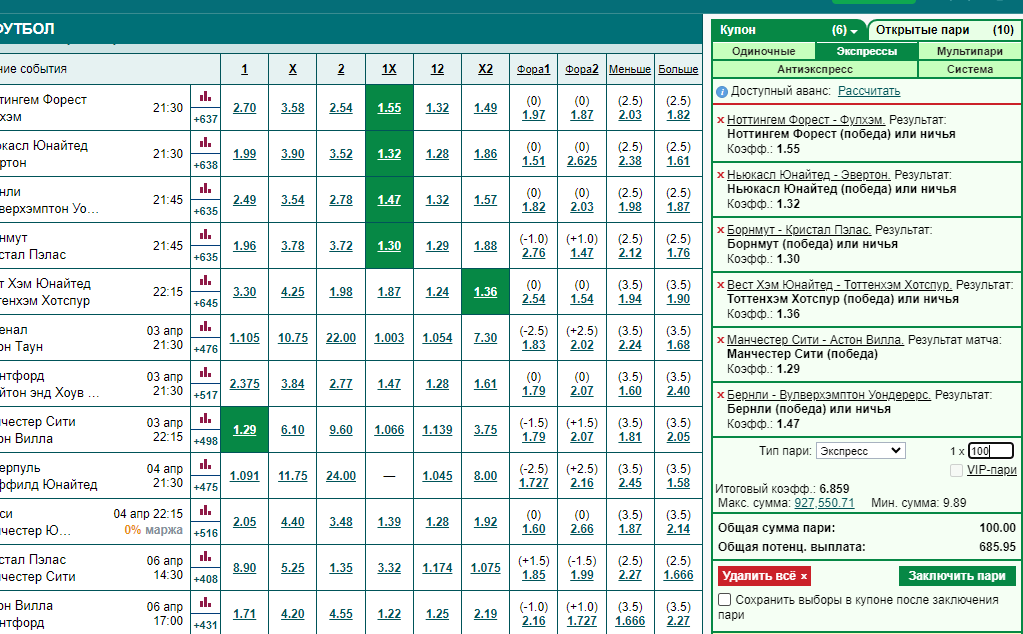Open statistics icon for Bournemouth vs Crystal Palace
Viewport: 1023px width, 634px height.
pos(206,235)
